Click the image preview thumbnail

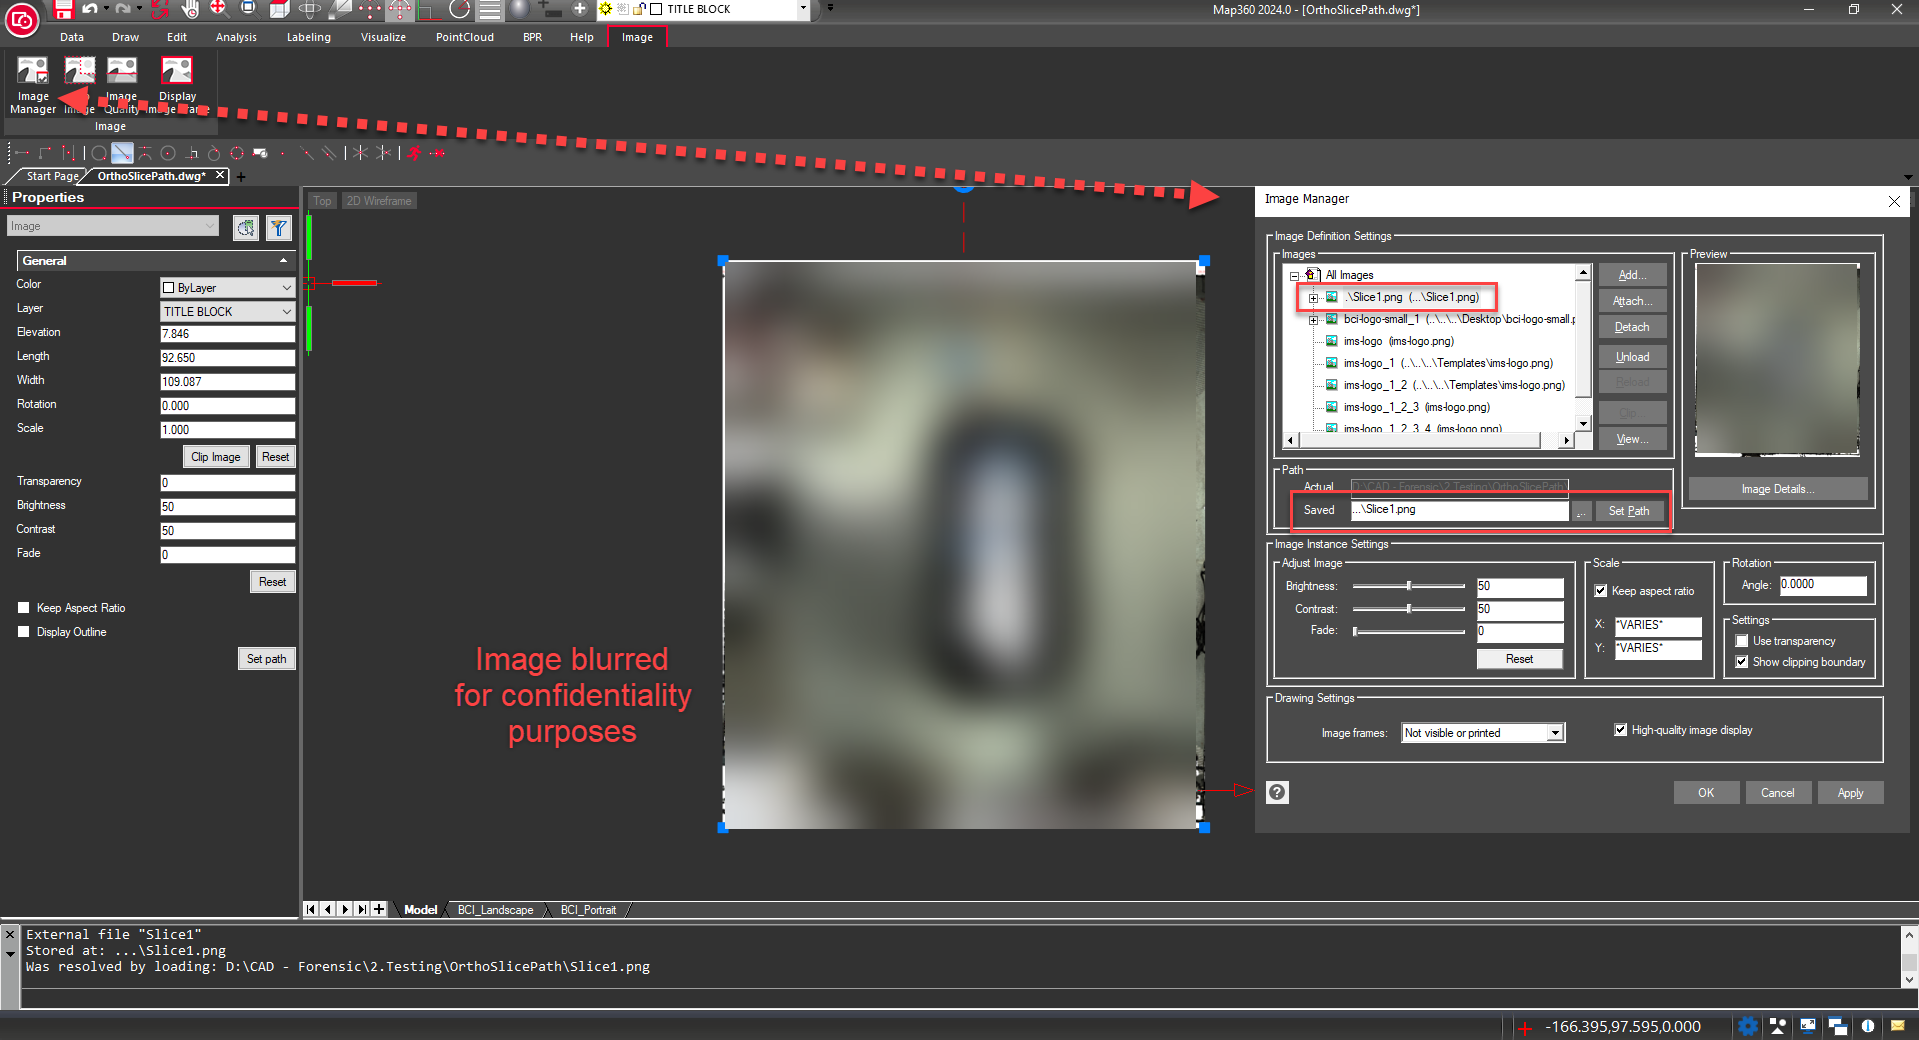pyautogui.click(x=1777, y=359)
